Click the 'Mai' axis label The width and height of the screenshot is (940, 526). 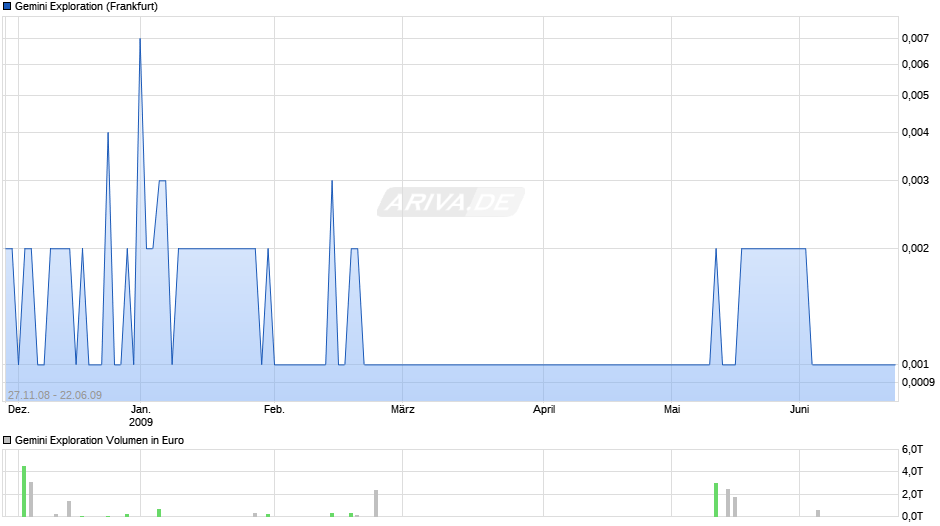click(x=672, y=410)
